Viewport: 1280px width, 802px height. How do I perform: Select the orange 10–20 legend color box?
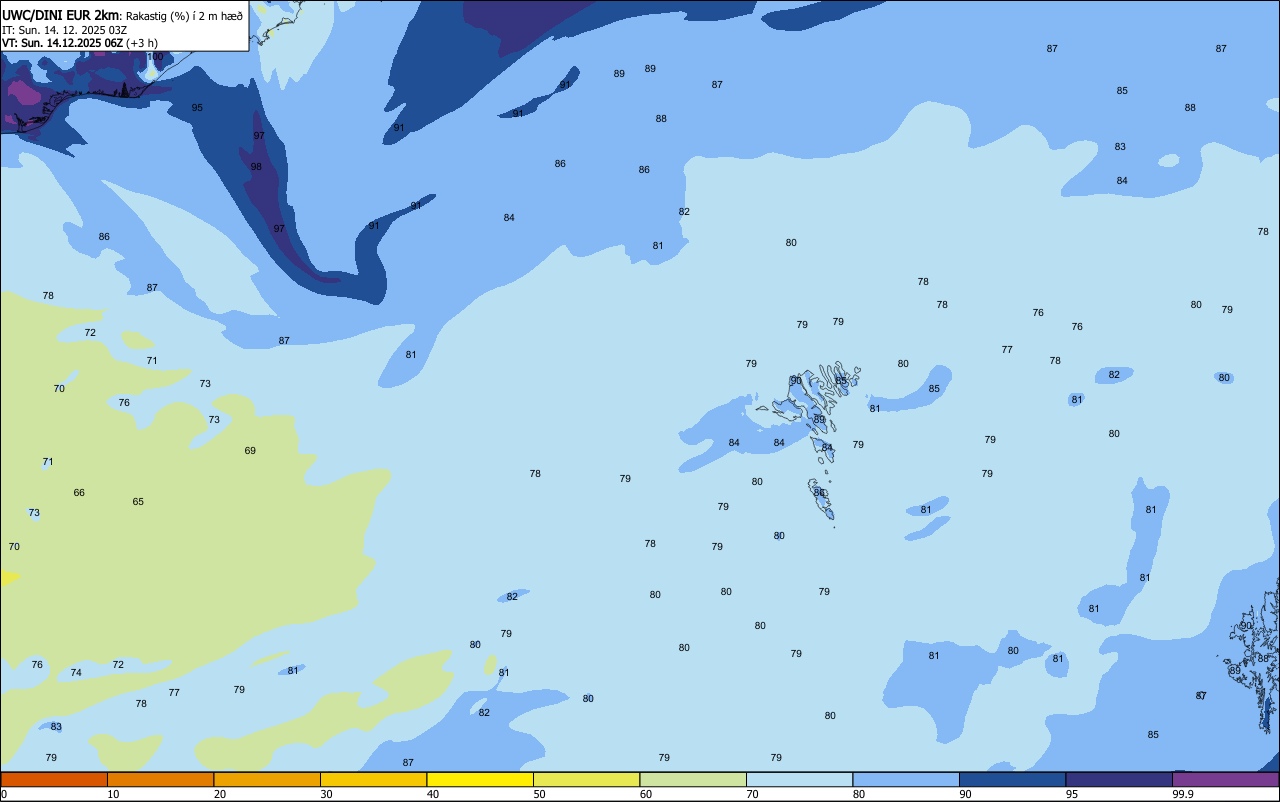click(x=160, y=779)
